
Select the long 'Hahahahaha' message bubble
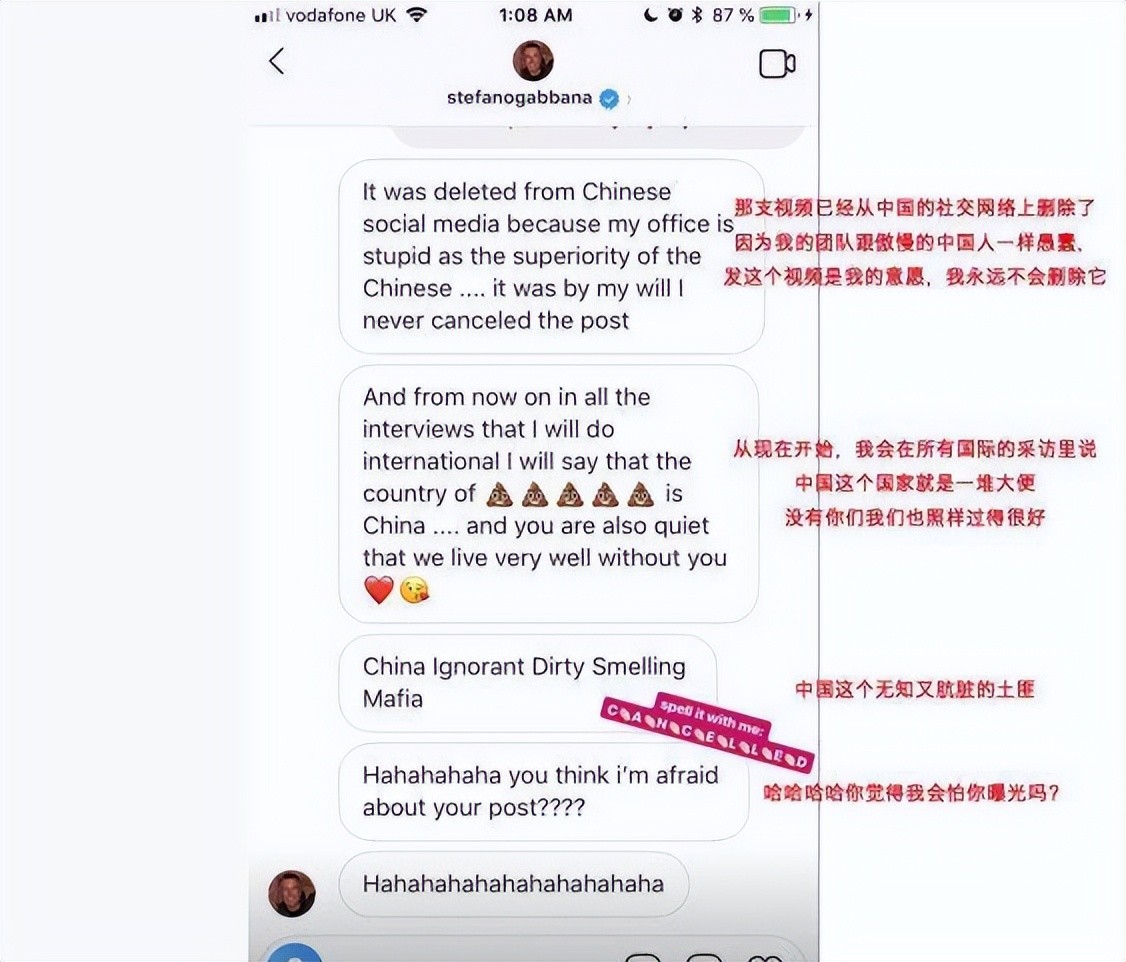click(513, 884)
